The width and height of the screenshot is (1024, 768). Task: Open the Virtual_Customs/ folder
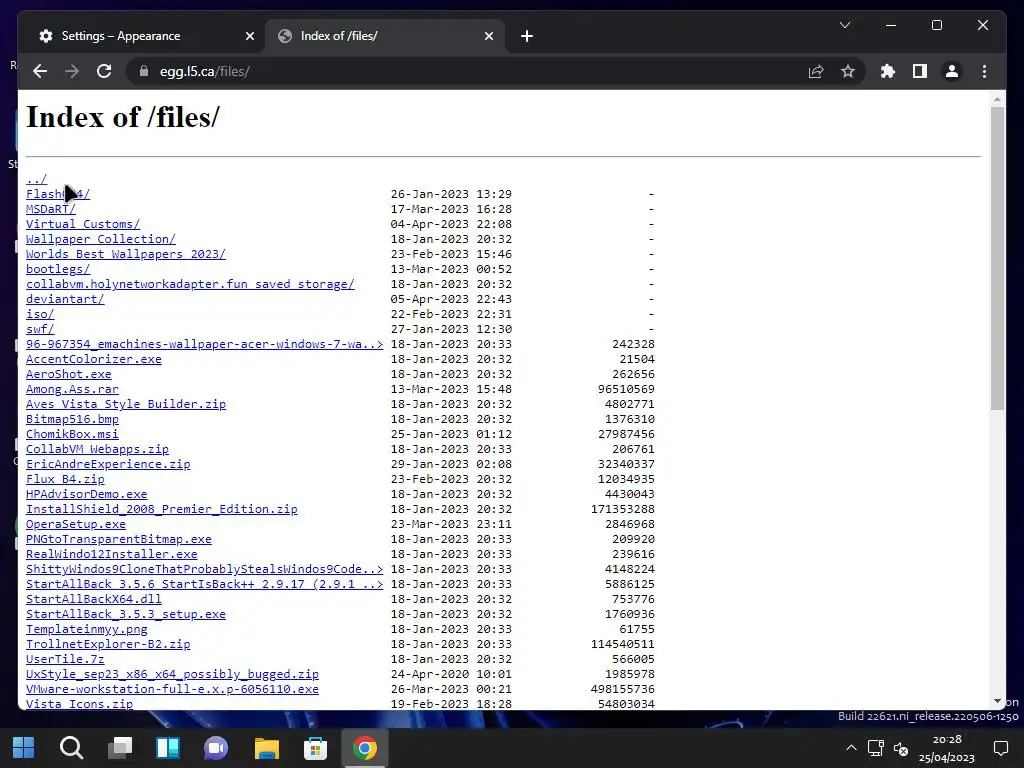tap(83, 224)
